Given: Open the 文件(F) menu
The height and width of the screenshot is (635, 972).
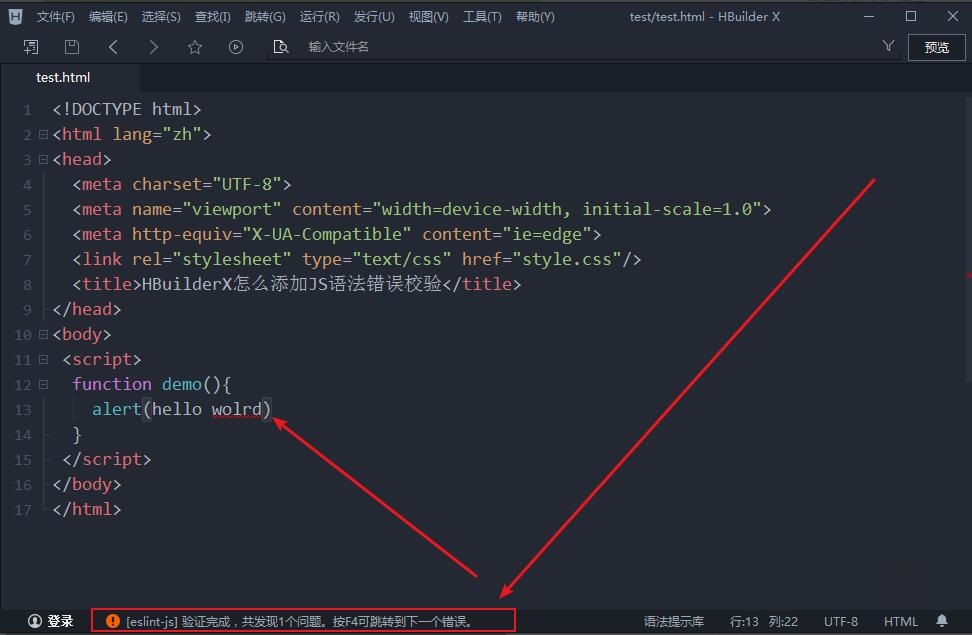Looking at the screenshot, I should point(55,17).
